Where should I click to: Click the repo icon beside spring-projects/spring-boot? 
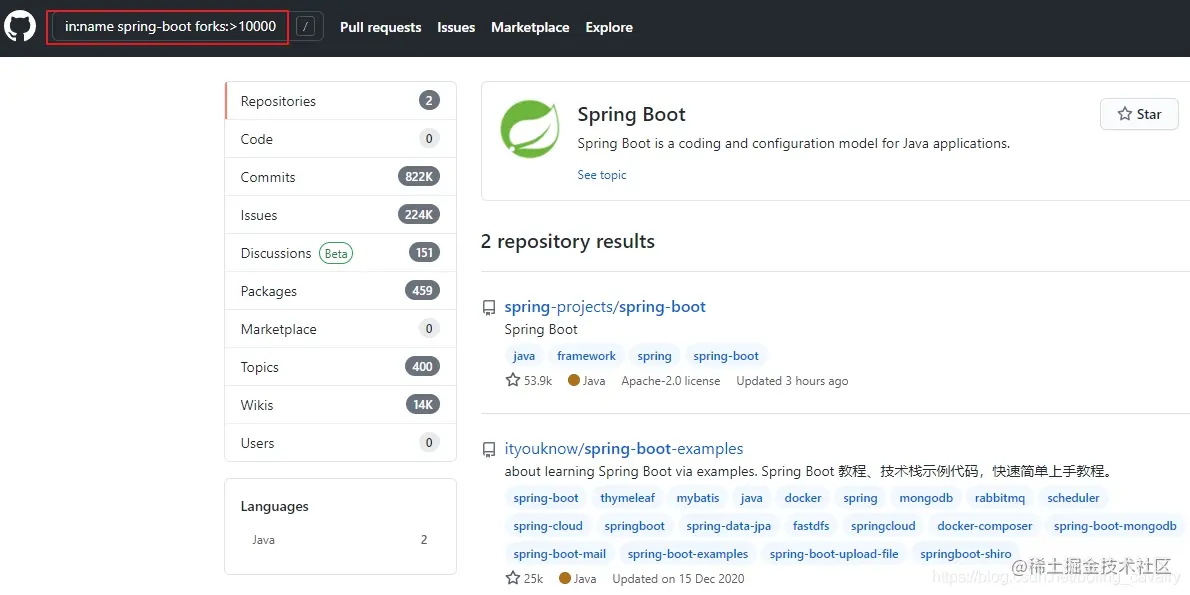pyautogui.click(x=490, y=307)
